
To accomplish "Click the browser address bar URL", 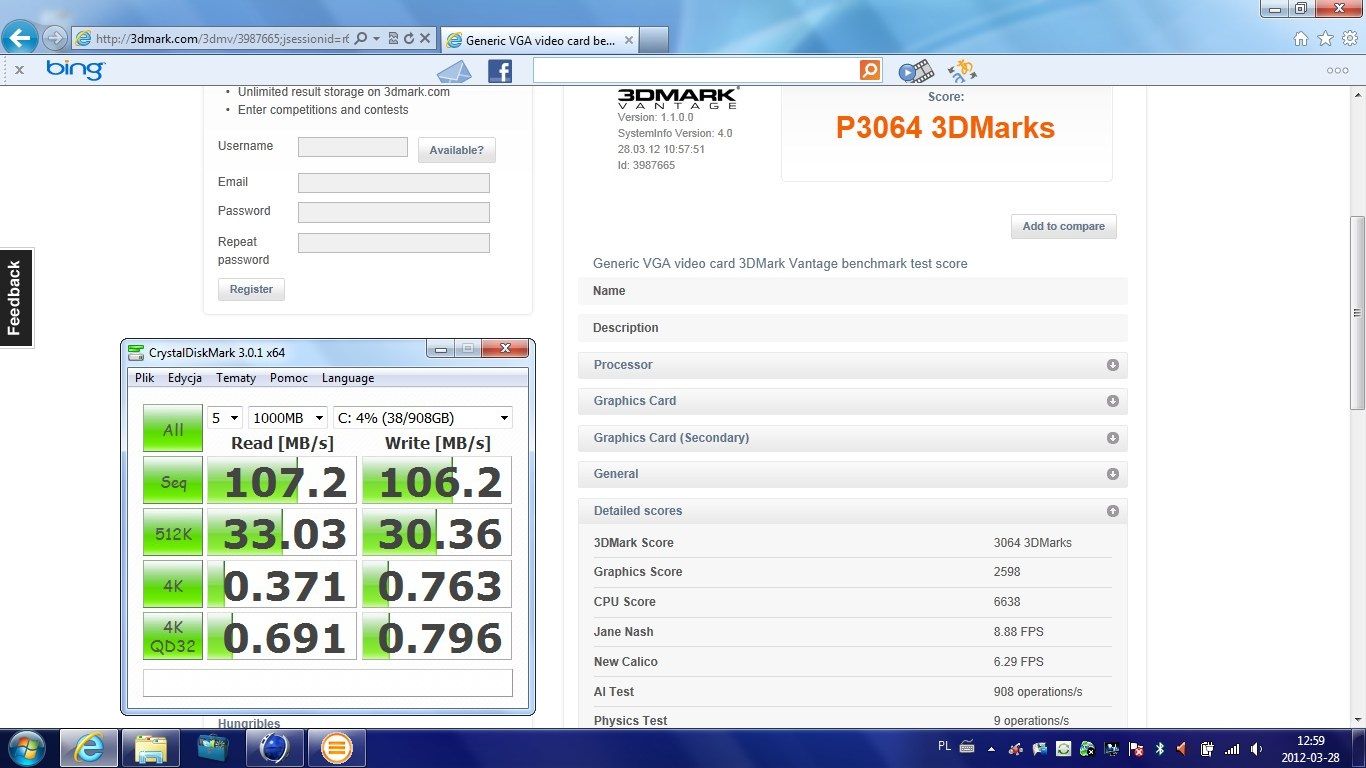I will coord(222,39).
